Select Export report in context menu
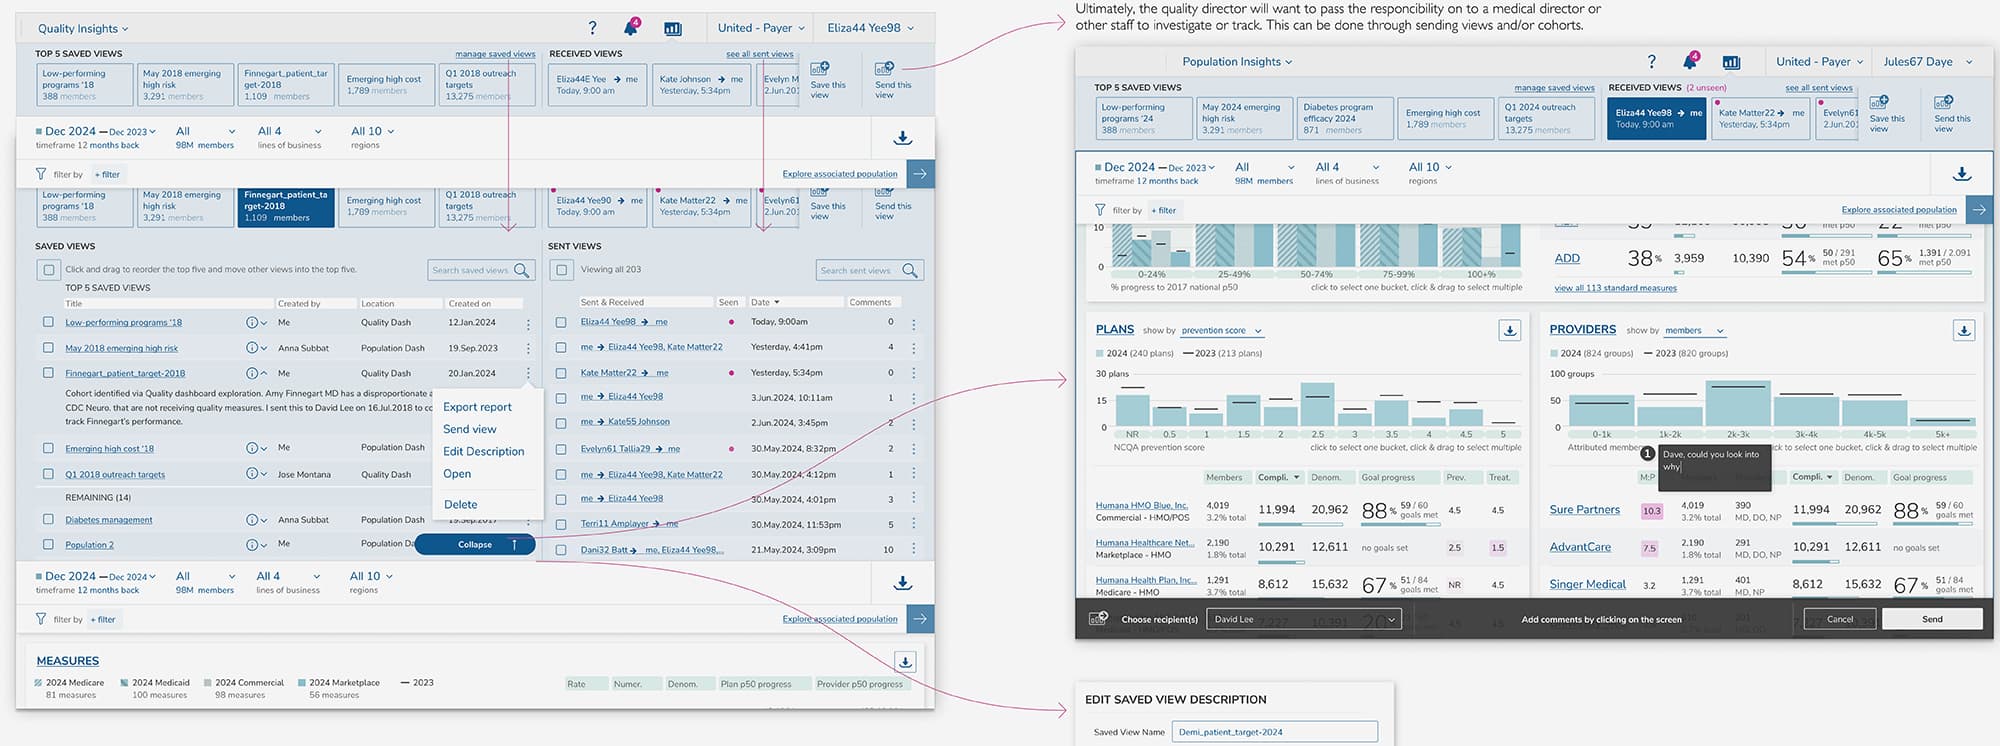Viewport: 2000px width, 746px height. pos(477,407)
